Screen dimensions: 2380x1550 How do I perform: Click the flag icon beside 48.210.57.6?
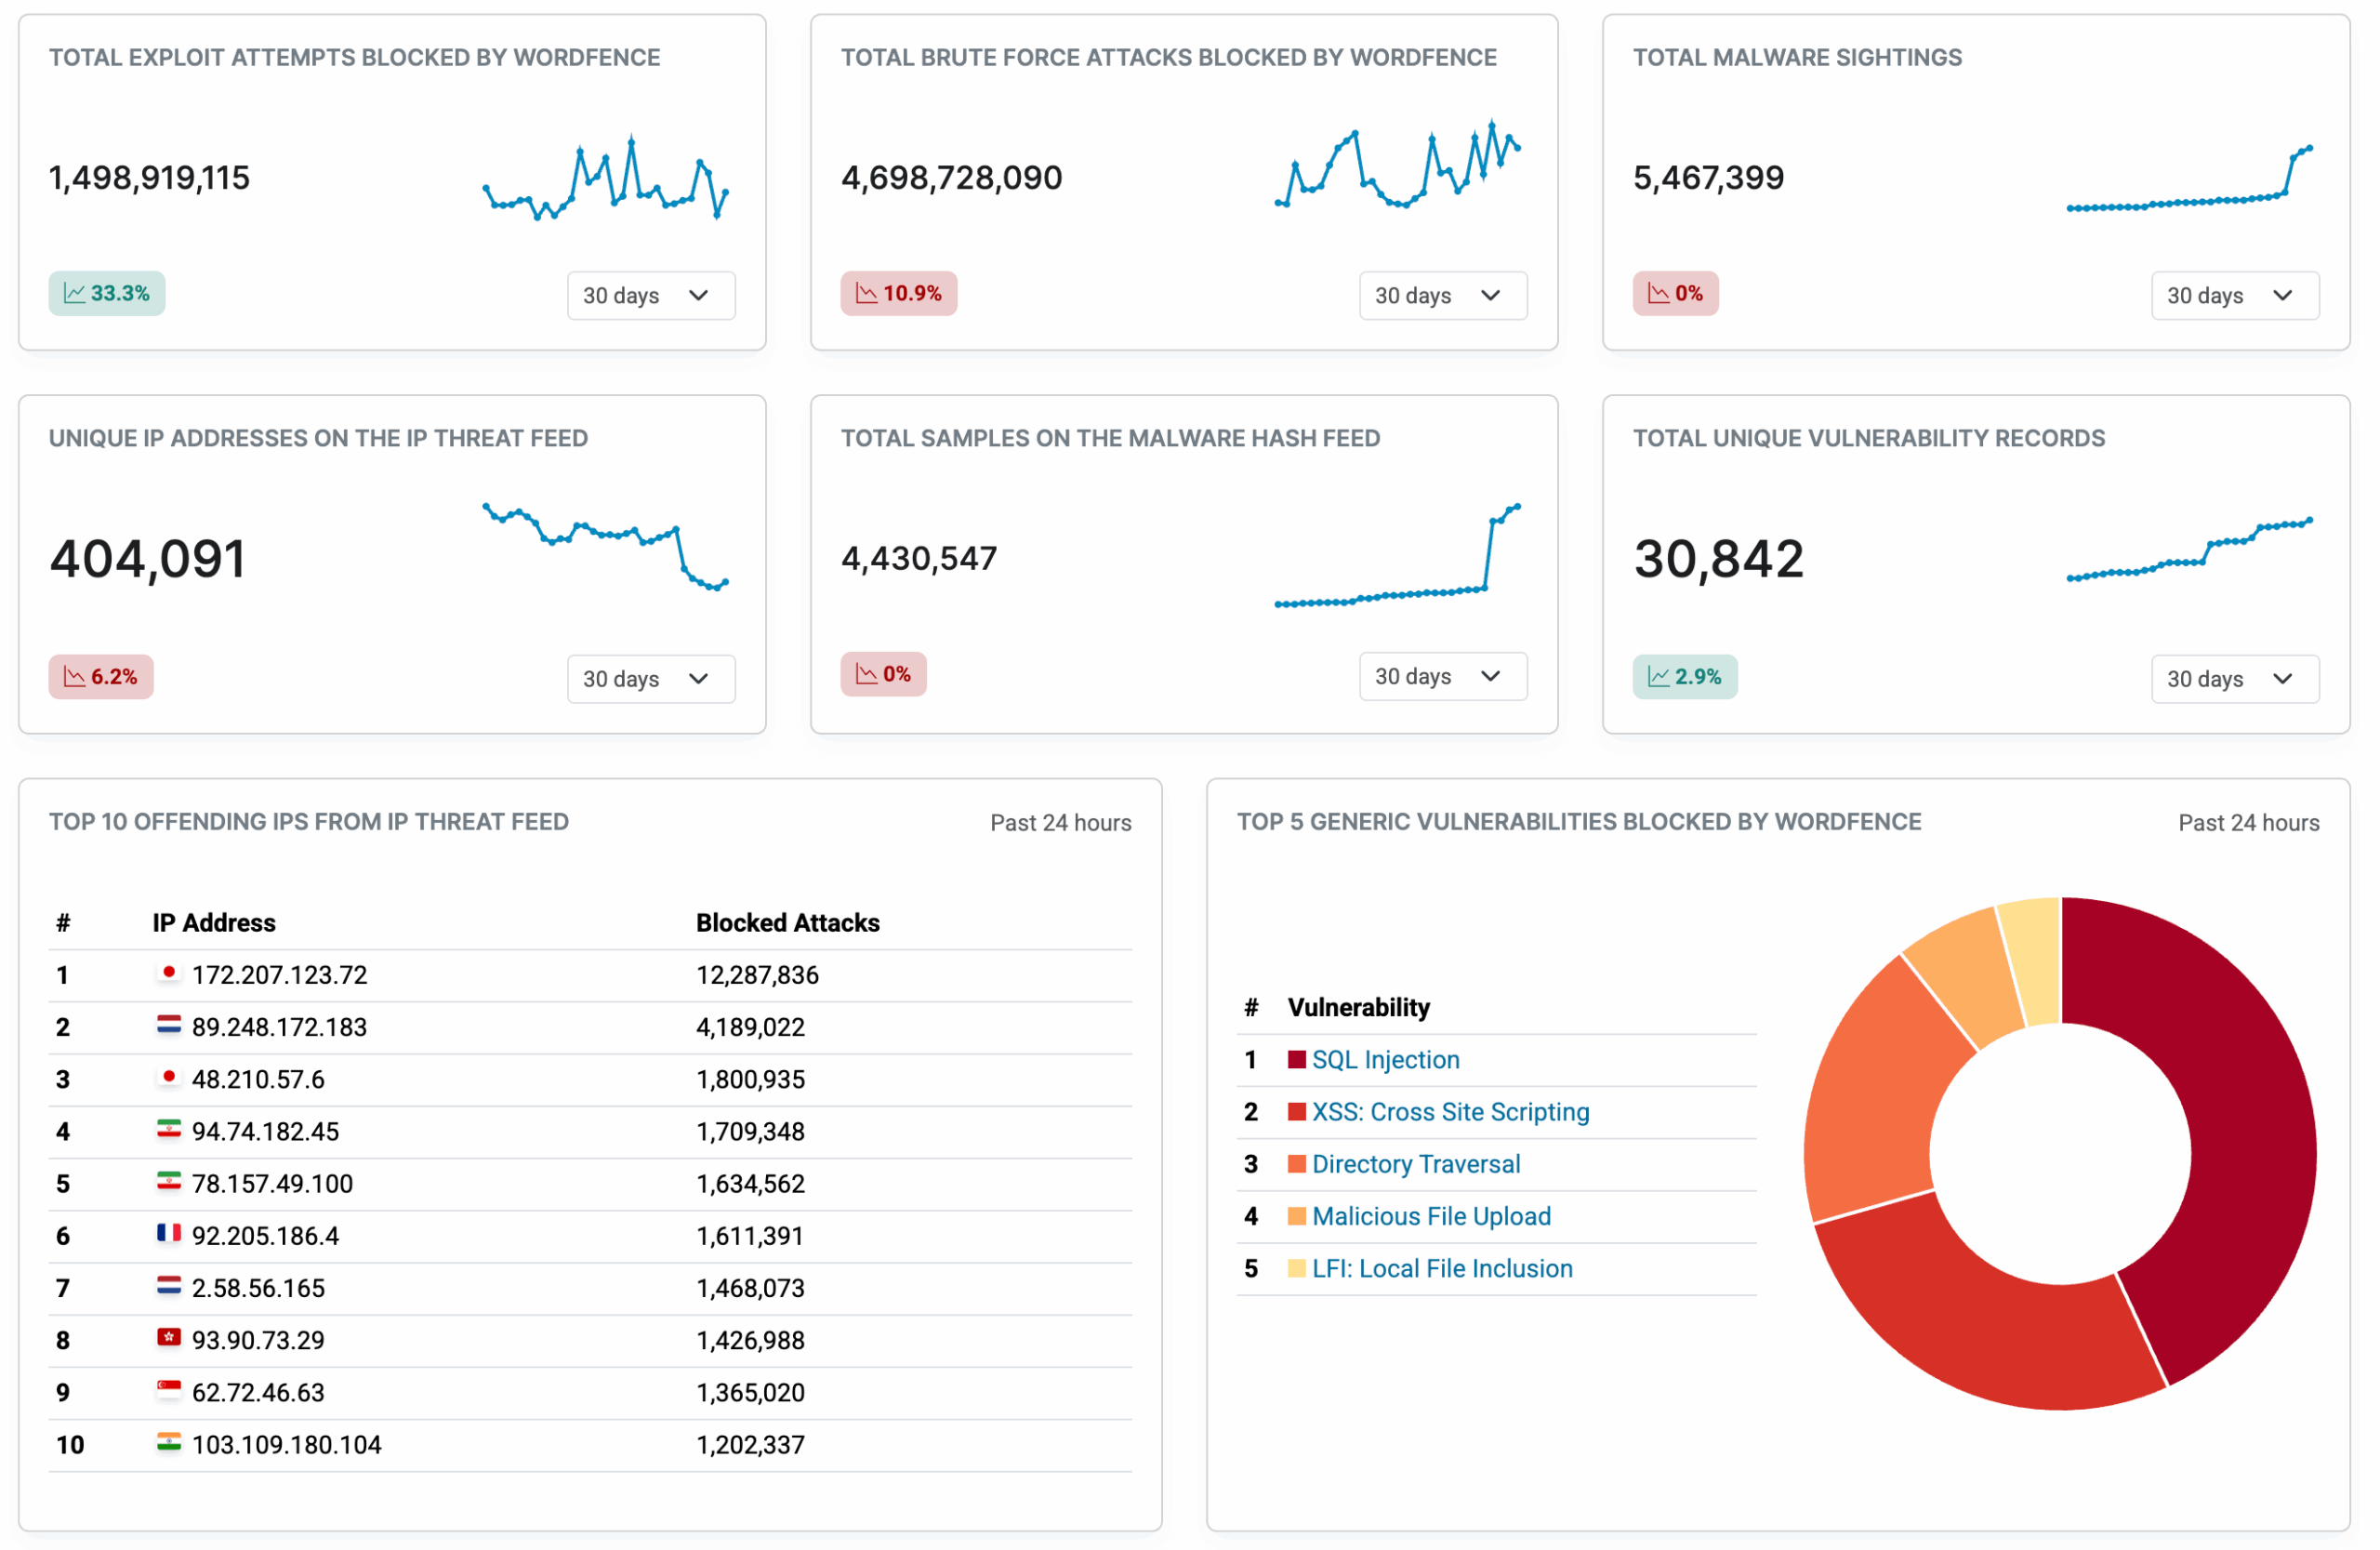(x=169, y=1077)
